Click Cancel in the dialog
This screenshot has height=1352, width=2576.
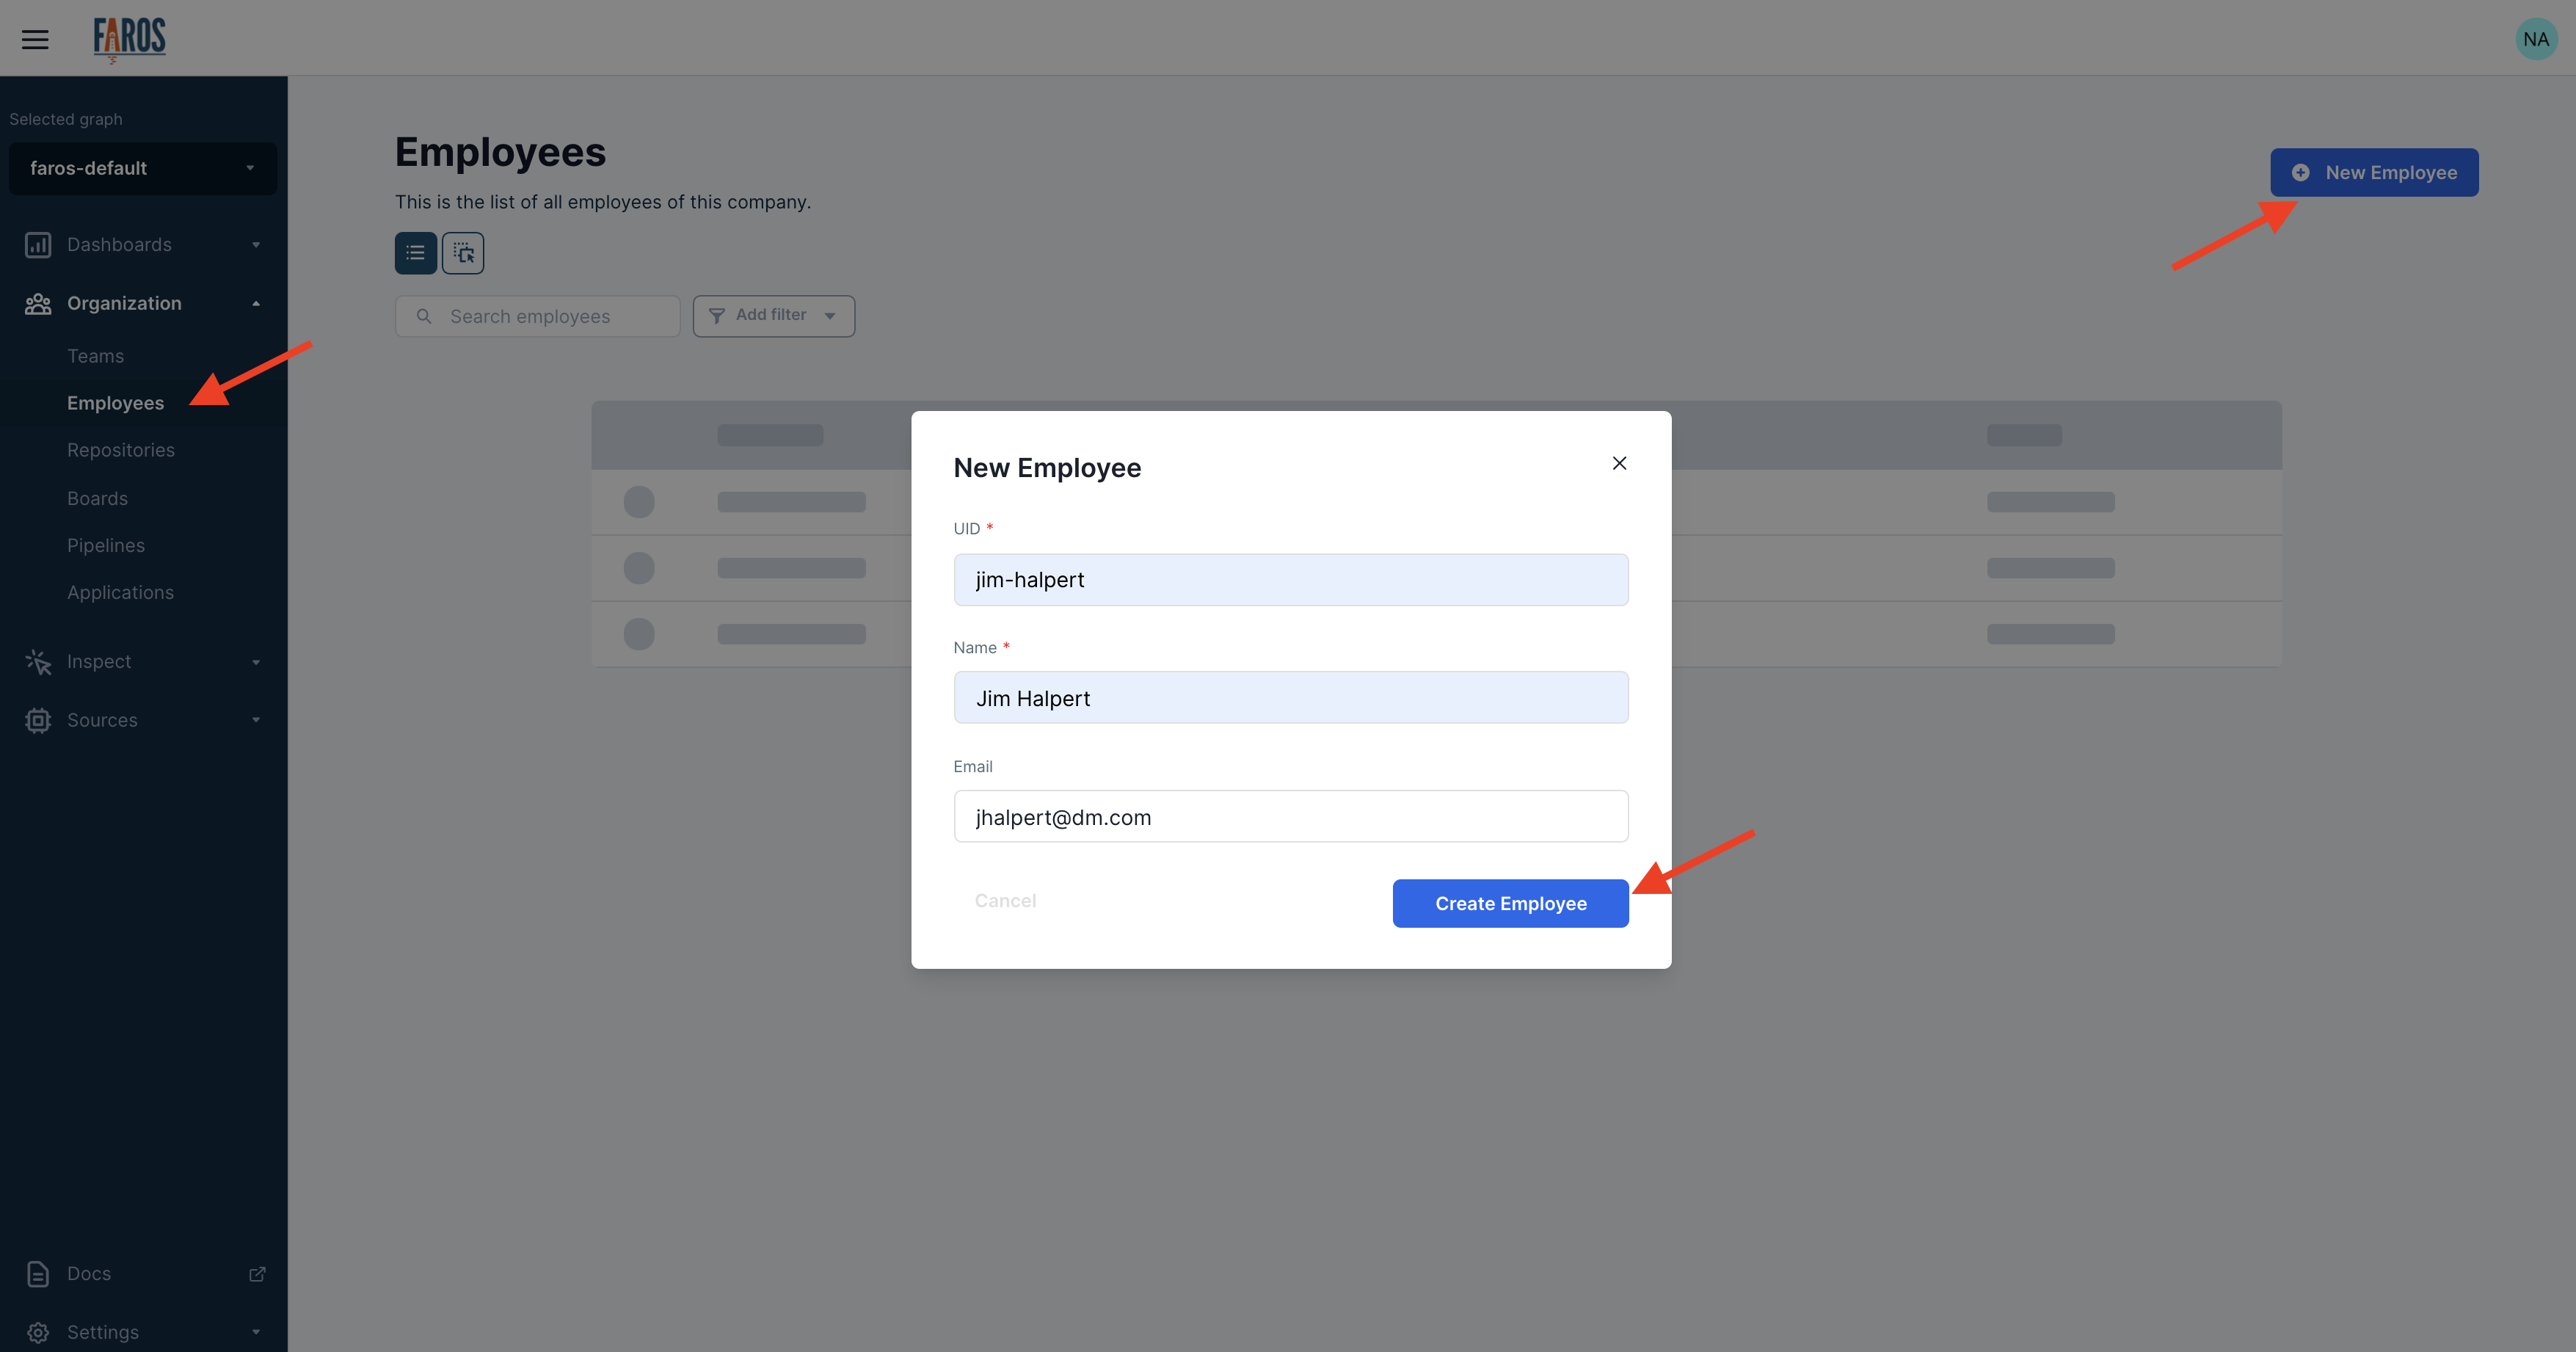point(1005,901)
